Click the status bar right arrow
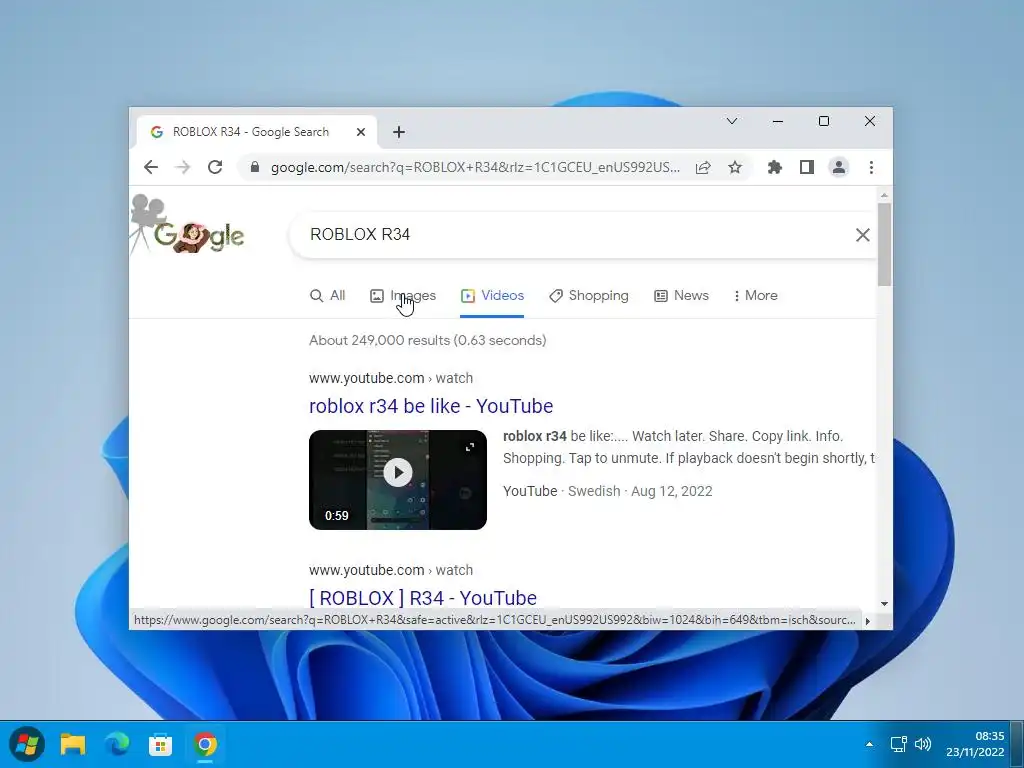1024x768 pixels. tap(867, 621)
